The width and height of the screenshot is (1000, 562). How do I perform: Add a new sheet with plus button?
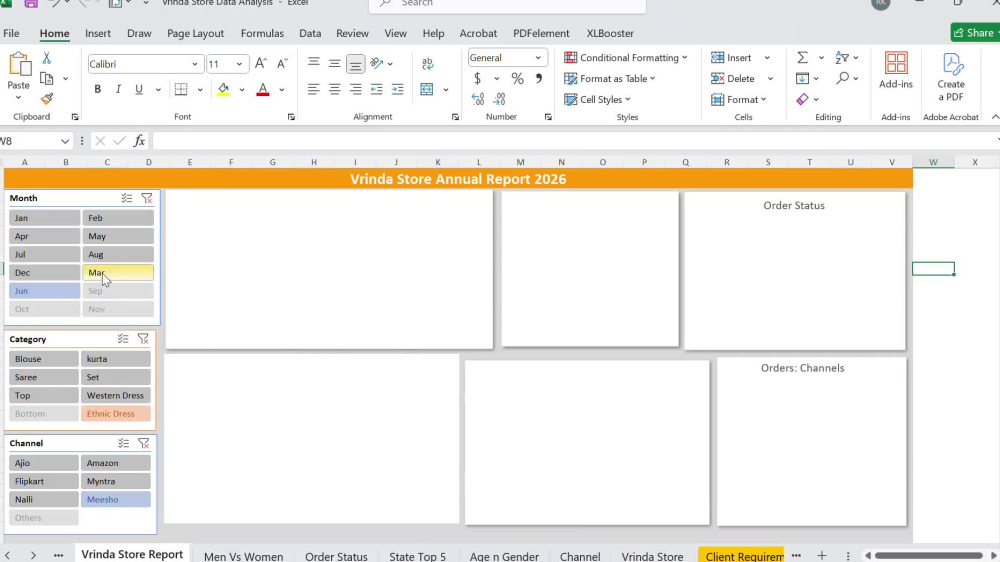pos(821,556)
